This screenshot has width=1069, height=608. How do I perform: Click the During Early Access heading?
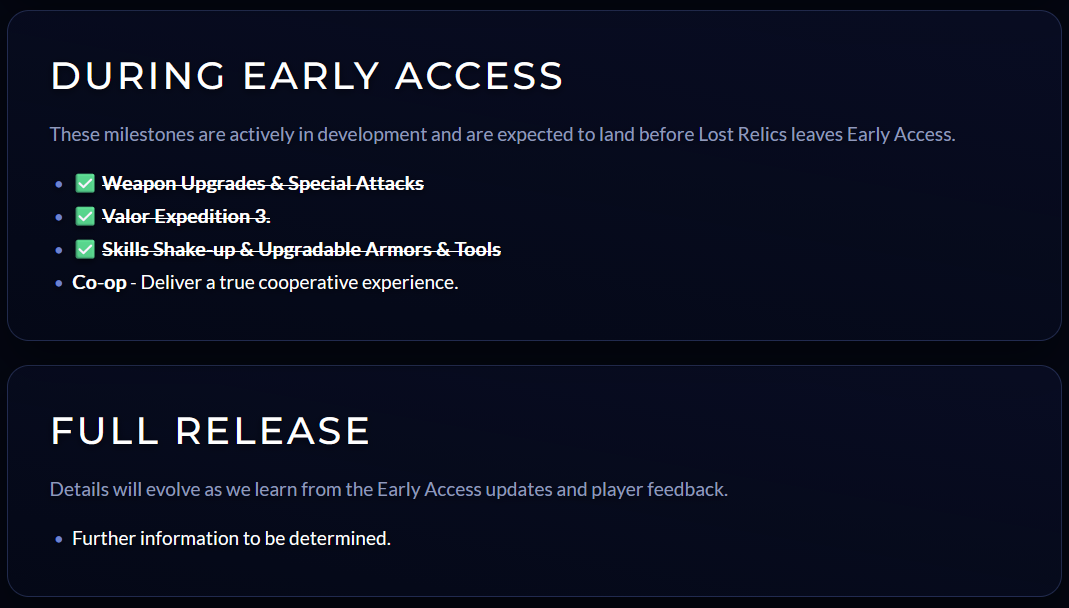click(x=307, y=76)
